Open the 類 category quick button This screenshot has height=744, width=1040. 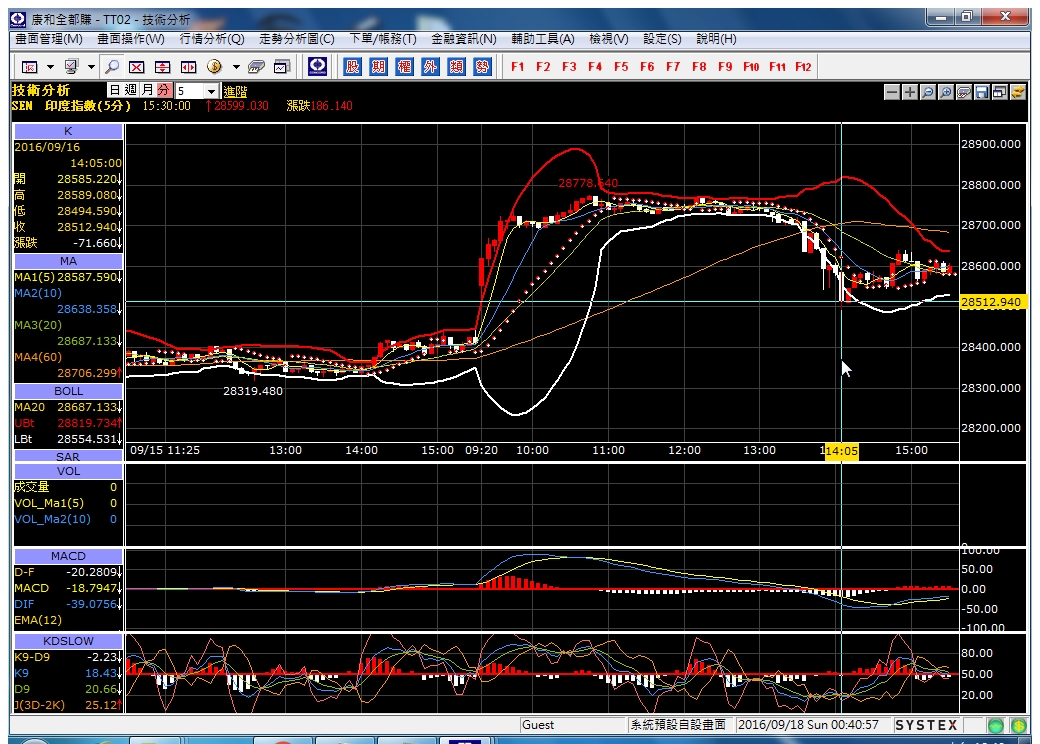(x=456, y=66)
